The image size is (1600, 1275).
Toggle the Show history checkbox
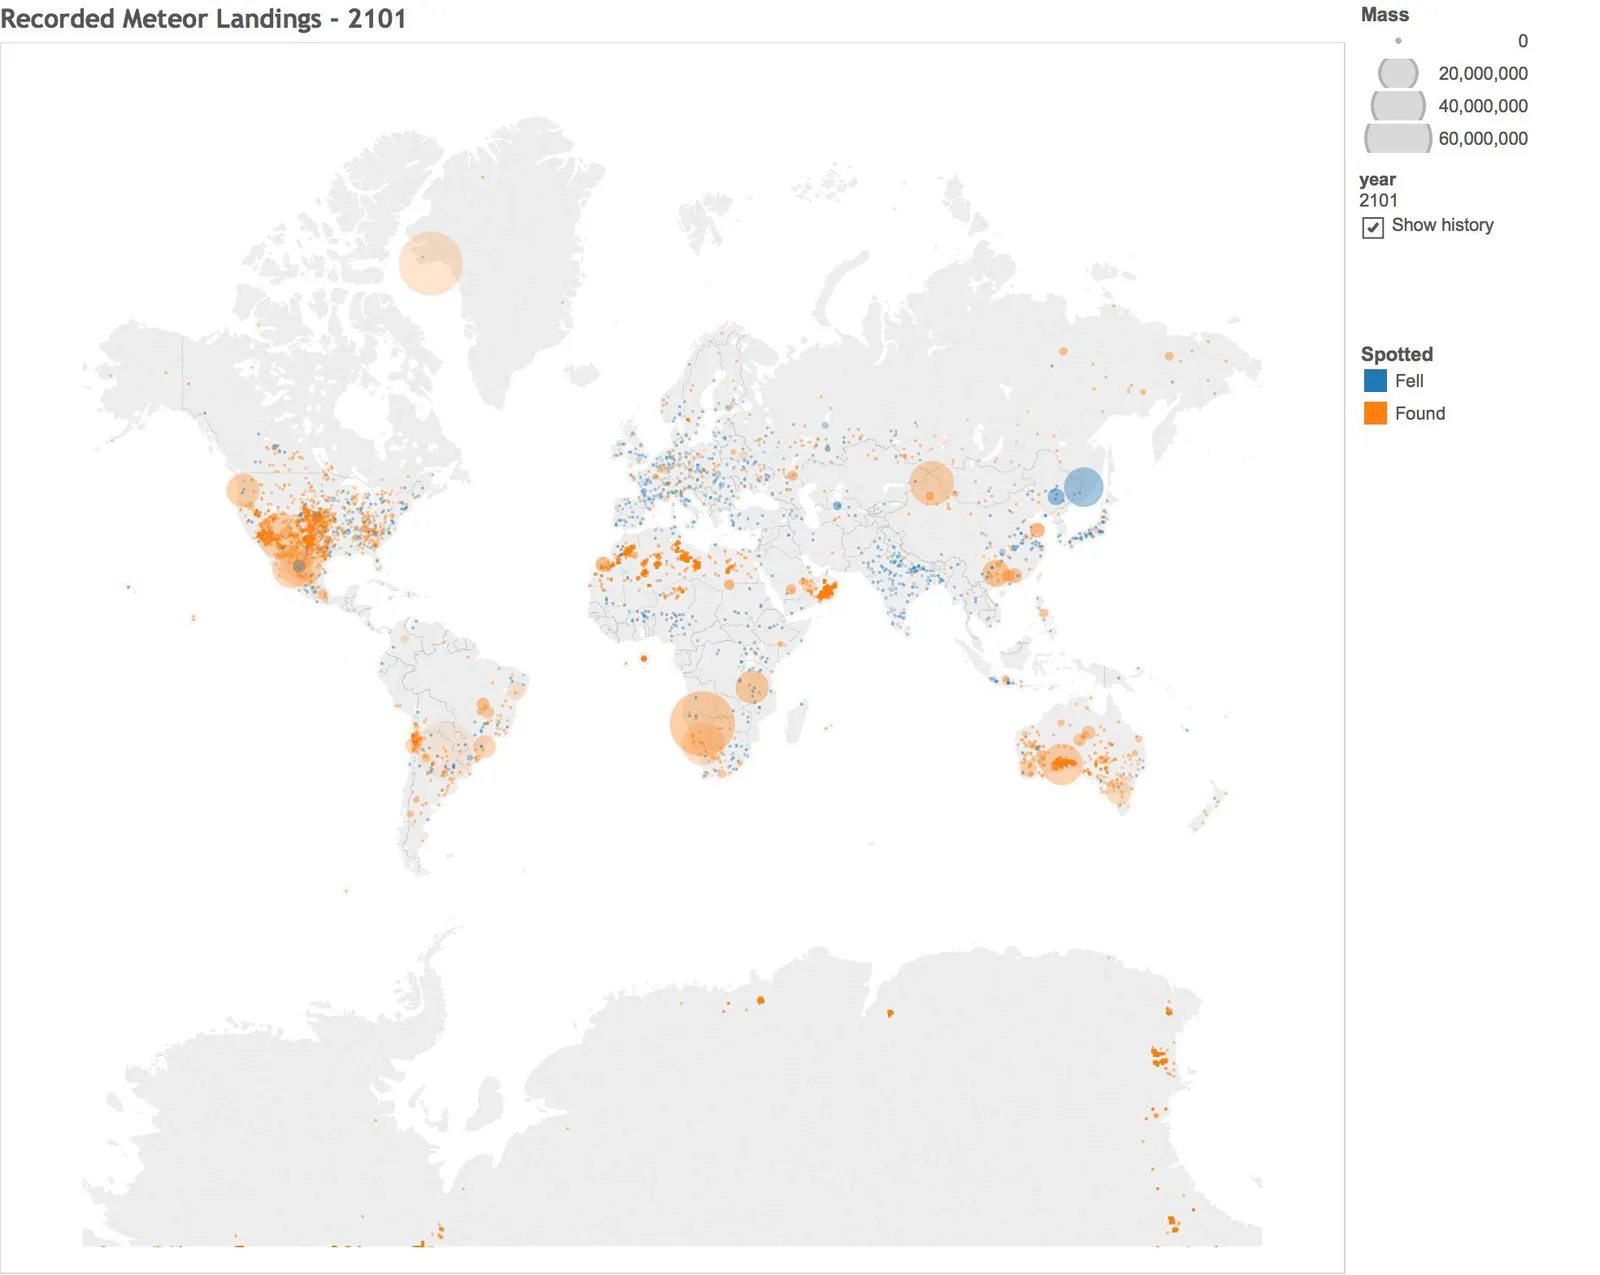click(x=1372, y=227)
